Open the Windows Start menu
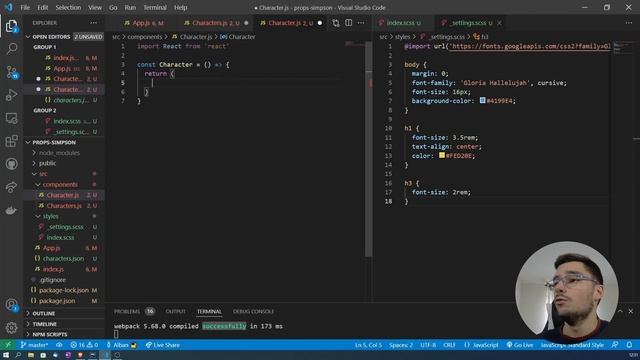640x360 pixels. [x=6, y=356]
